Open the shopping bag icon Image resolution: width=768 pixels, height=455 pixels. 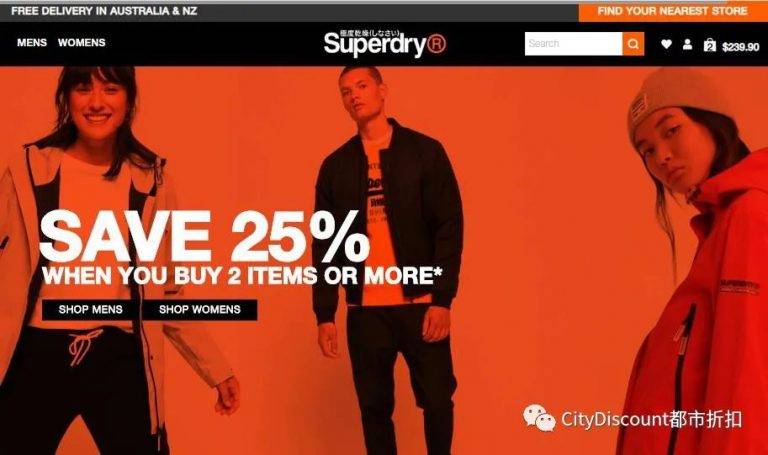[710, 46]
